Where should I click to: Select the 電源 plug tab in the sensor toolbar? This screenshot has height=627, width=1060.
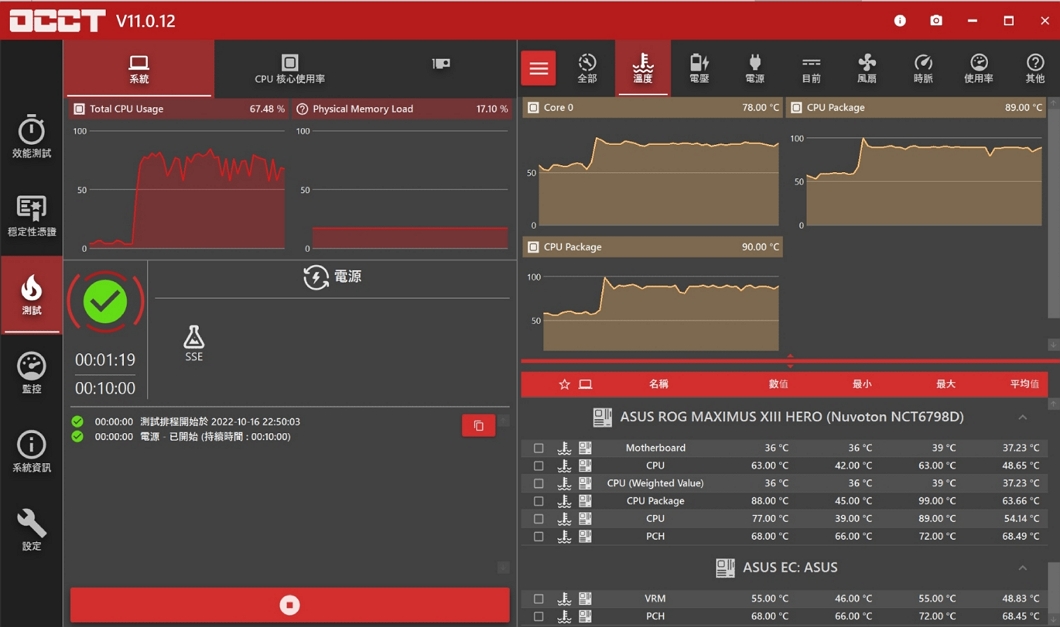755,69
